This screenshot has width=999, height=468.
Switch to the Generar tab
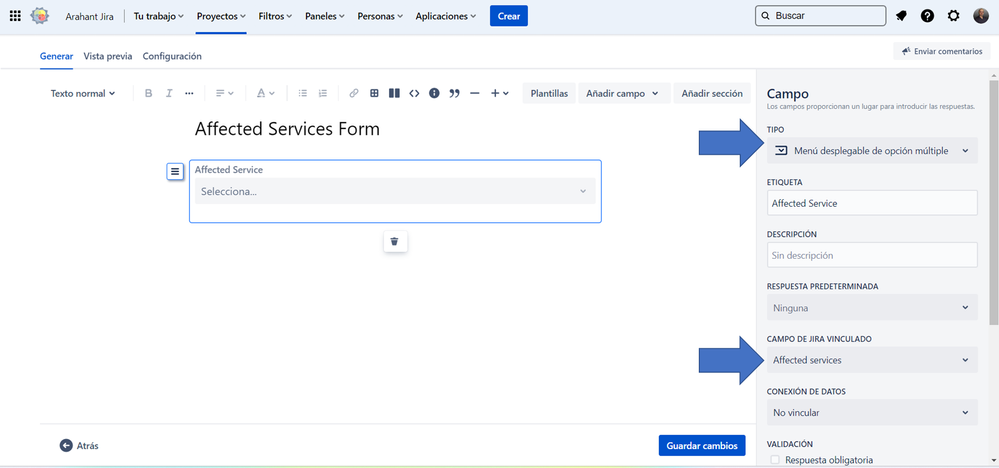[56, 56]
